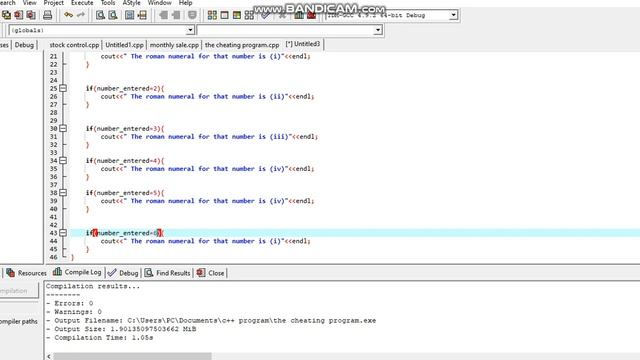Screen dimensions: 640x360
Task: Click the roman numeral (iii) cout line
Action: pyautogui.click(x=209, y=137)
